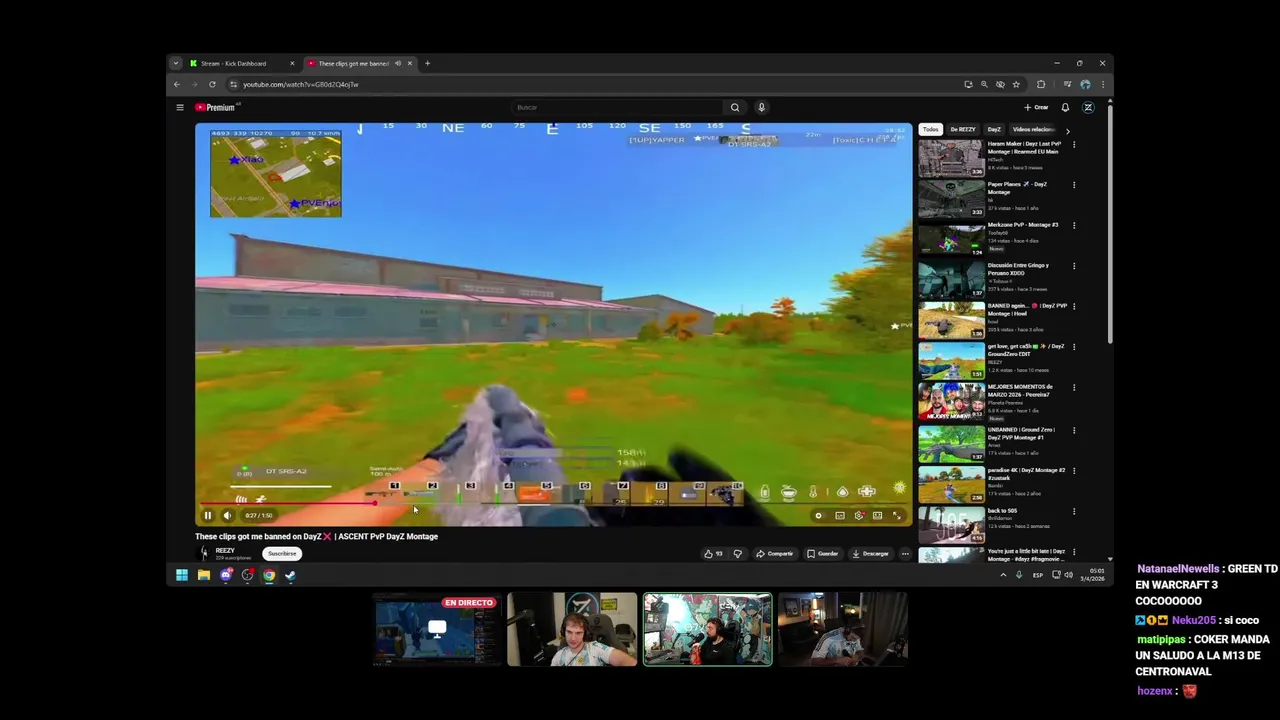Image resolution: width=1280 pixels, height=720 pixels.
Task: Click the Suscribirse button
Action: point(282,554)
